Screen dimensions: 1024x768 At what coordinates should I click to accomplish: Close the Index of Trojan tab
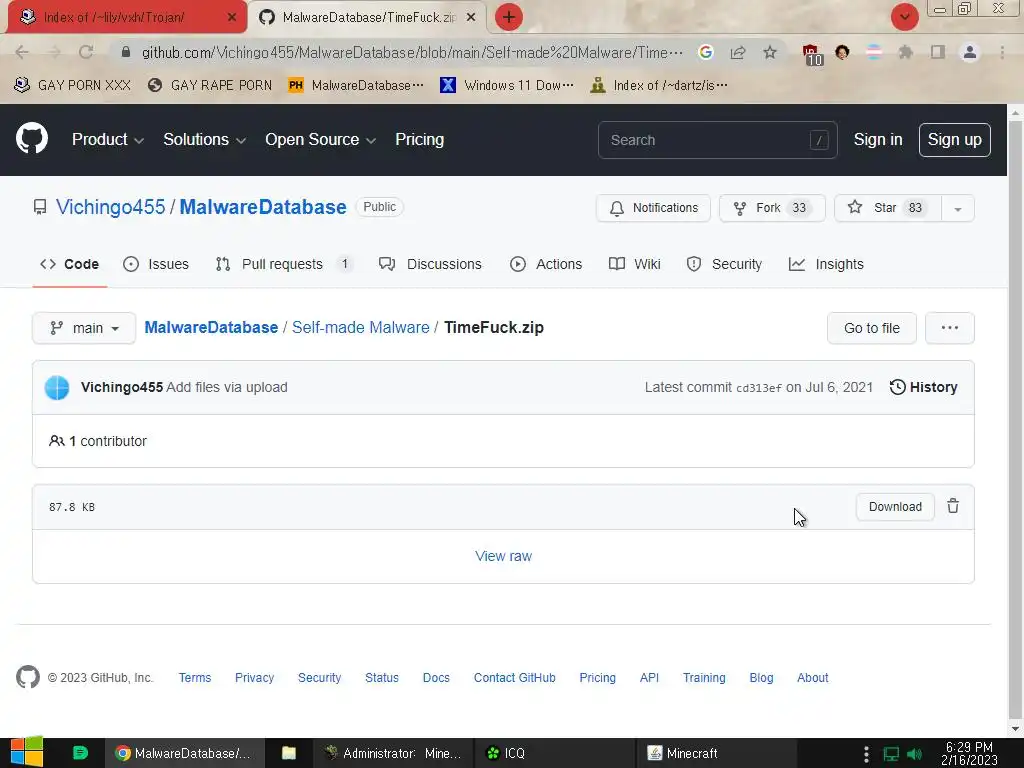pos(231,17)
